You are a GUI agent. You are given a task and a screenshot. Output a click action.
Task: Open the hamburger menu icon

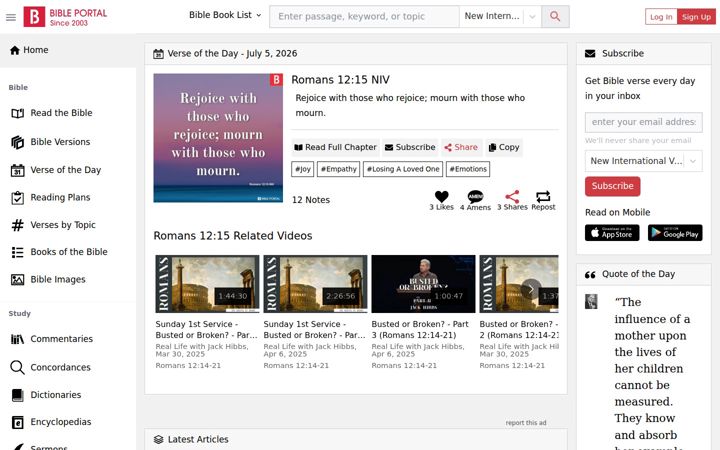tap(11, 17)
